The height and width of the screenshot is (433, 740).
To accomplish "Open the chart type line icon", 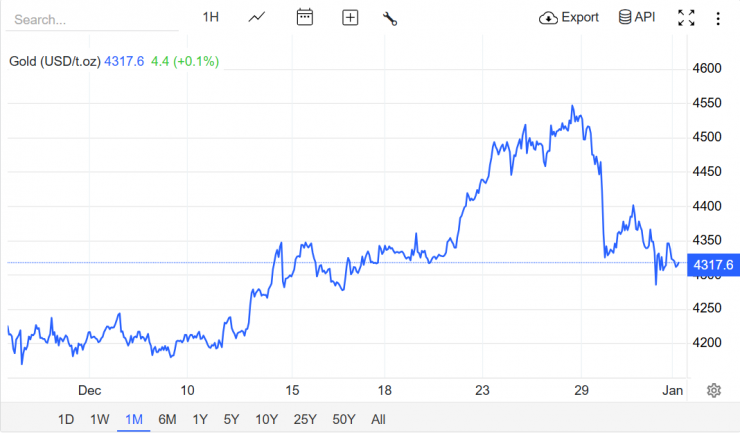I will click(x=257, y=17).
